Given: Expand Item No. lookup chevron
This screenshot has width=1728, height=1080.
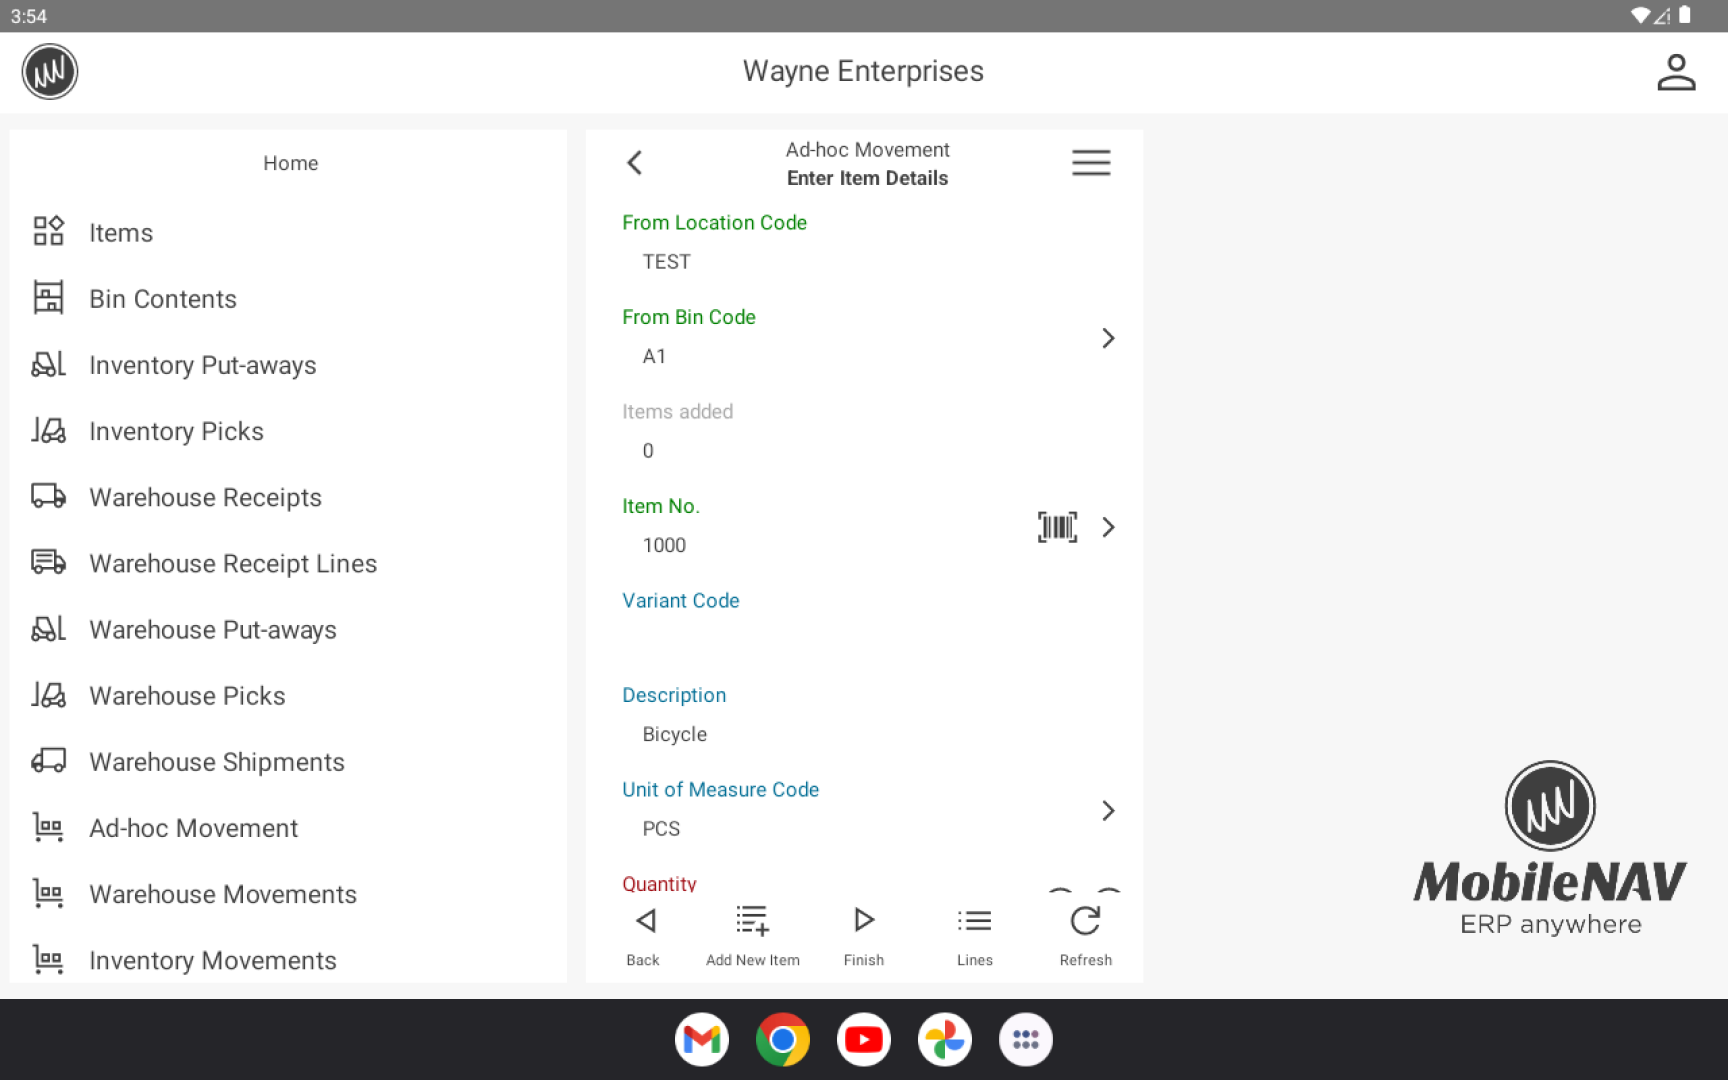Looking at the screenshot, I should (1108, 527).
